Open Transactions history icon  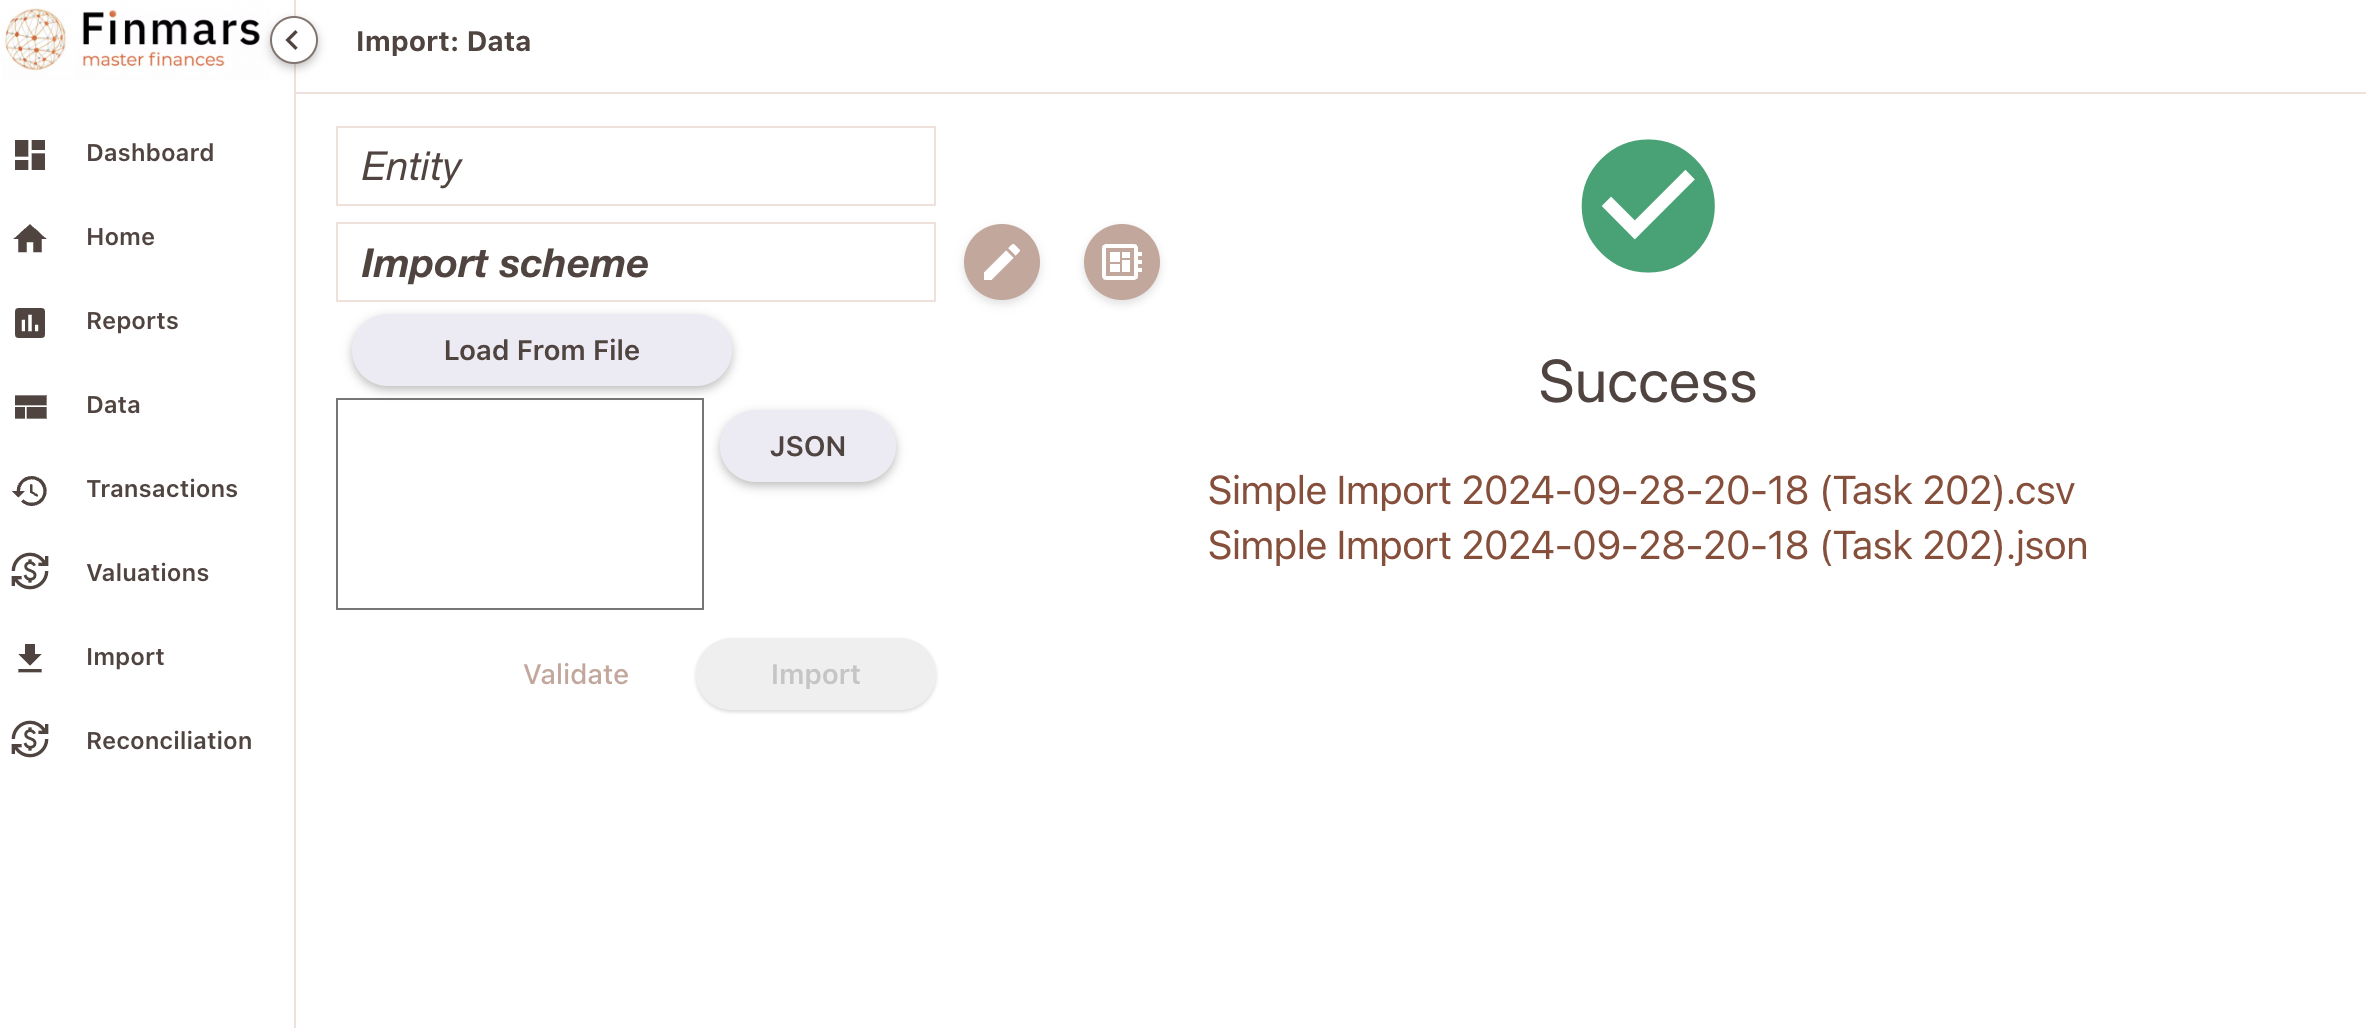pos(30,490)
